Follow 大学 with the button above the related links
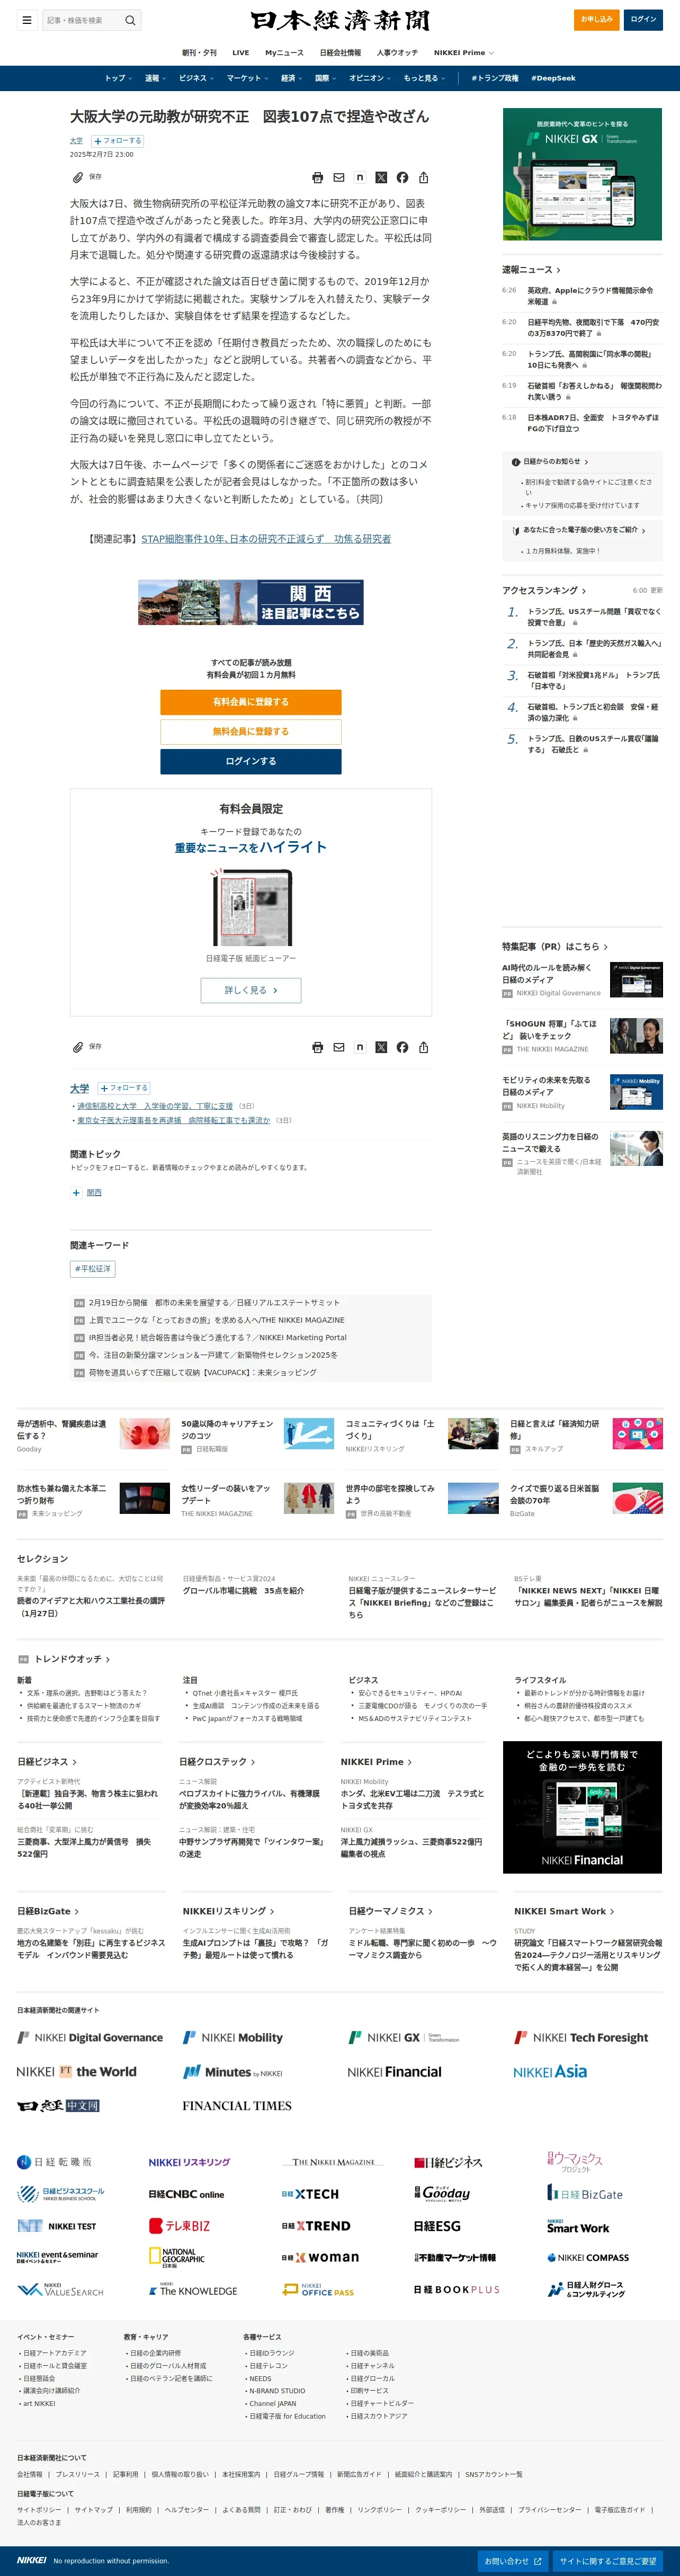The width and height of the screenshot is (680, 2576). (x=124, y=1088)
